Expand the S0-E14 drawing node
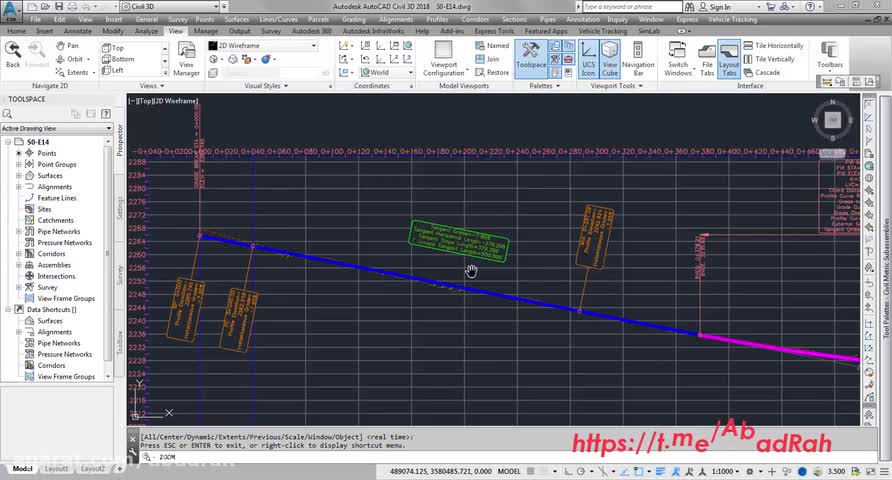This screenshot has width=892, height=480. point(8,142)
